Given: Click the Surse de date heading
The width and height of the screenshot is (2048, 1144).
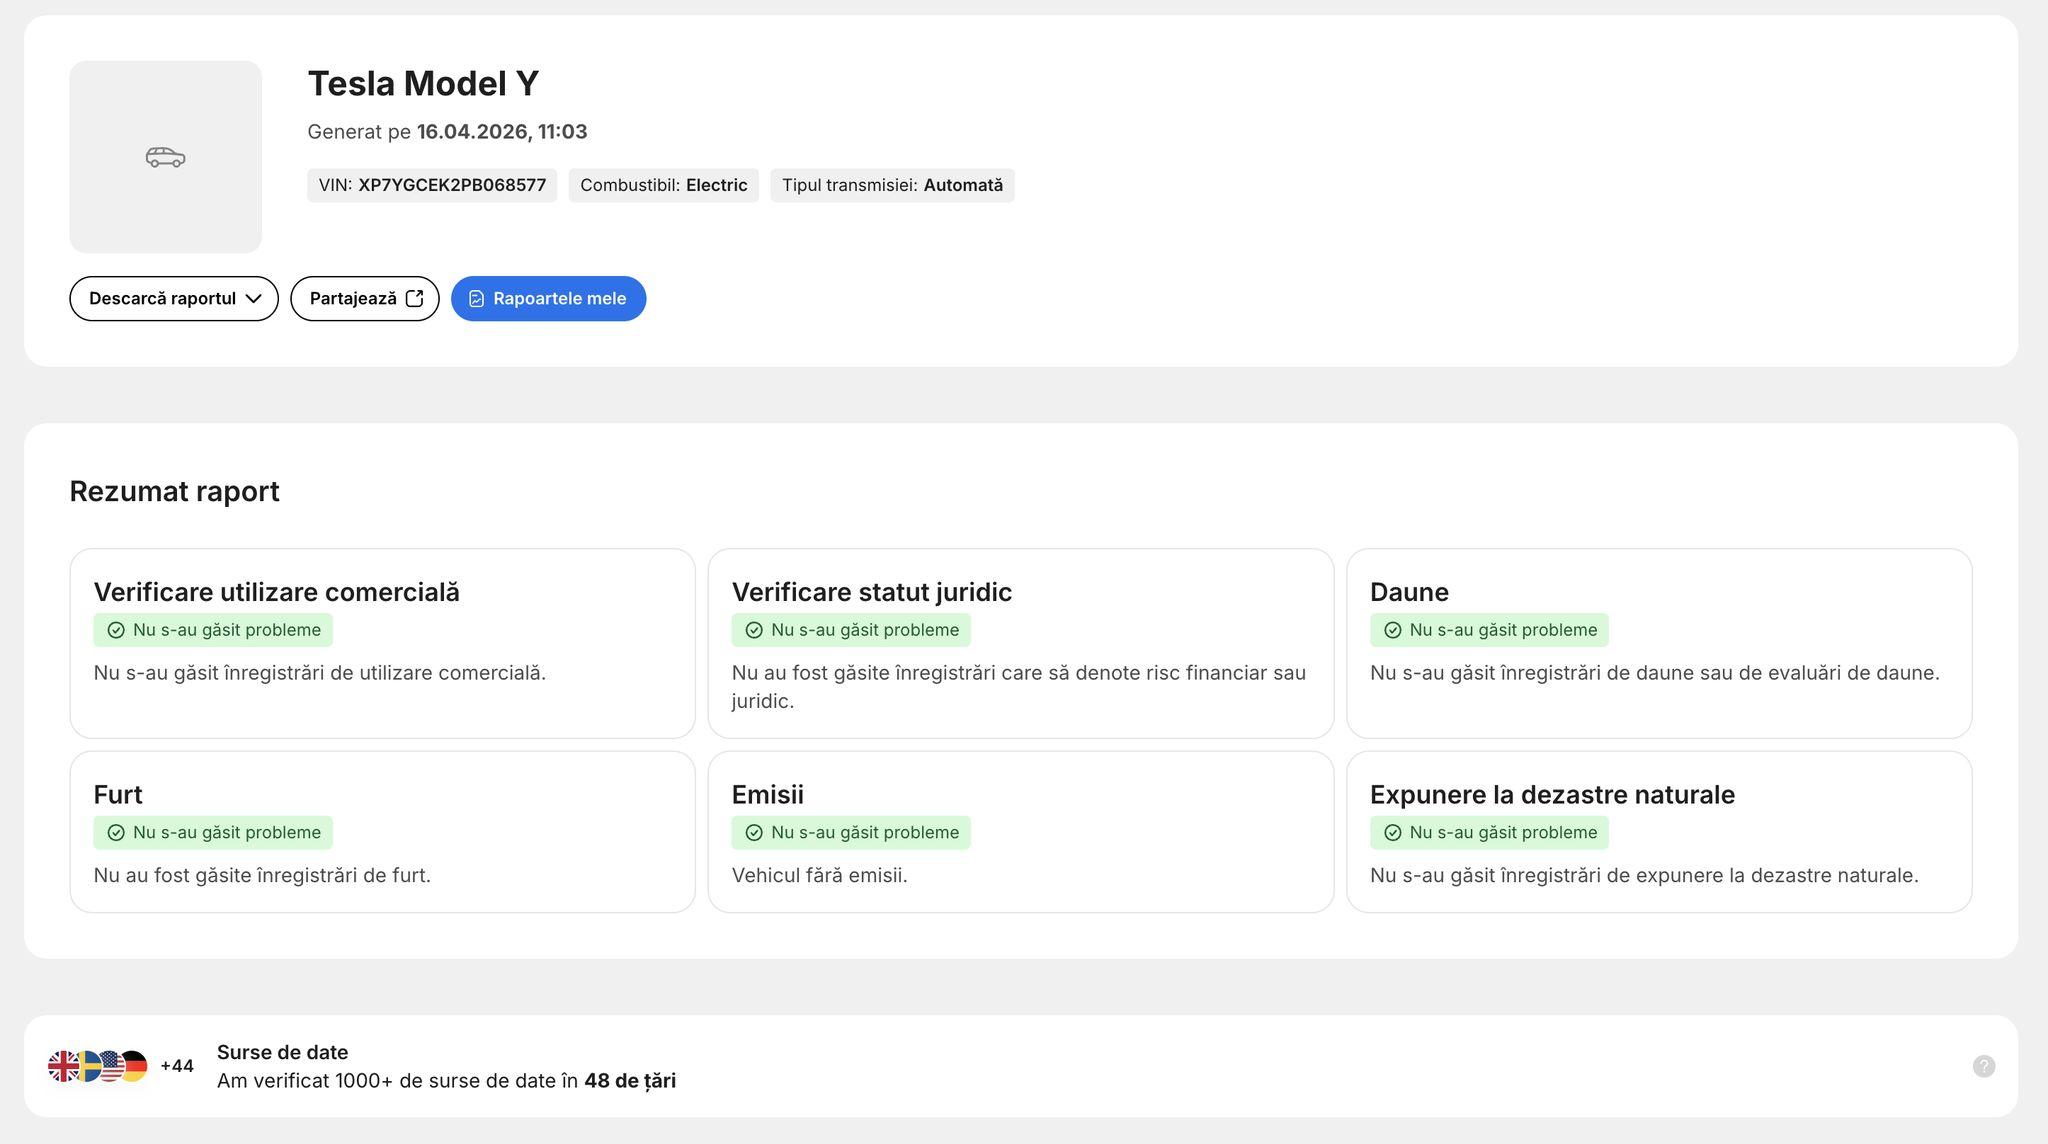Looking at the screenshot, I should pyautogui.click(x=283, y=1052).
